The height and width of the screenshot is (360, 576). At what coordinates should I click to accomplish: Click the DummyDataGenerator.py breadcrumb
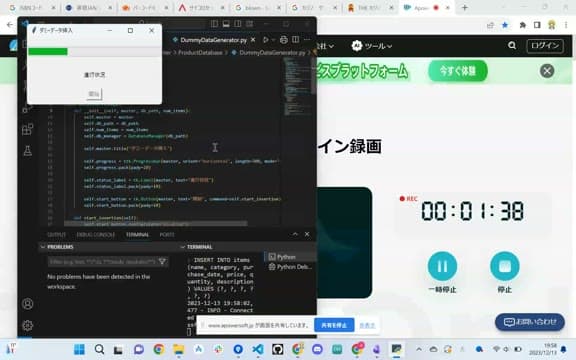pos(272,53)
